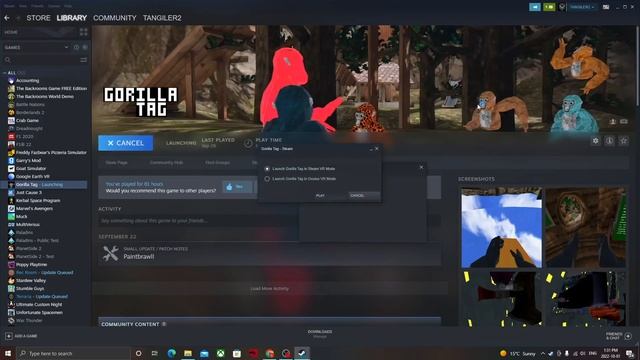Open Microsoft Edge from the taskbar
640x360 pixels.
click(171, 353)
